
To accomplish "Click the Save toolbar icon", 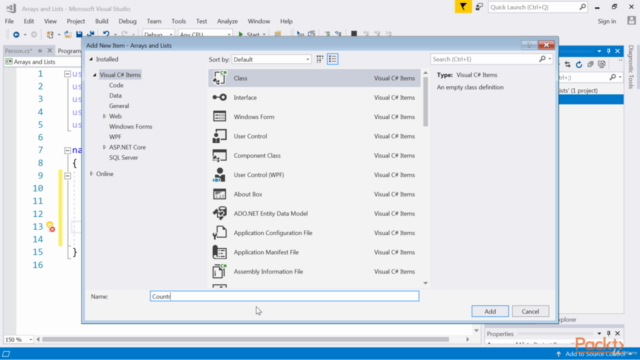I will coord(79,35).
